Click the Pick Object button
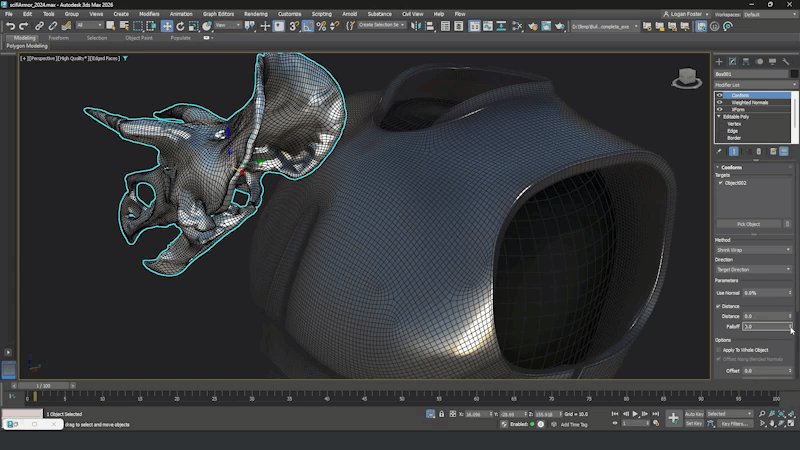This screenshot has width=800, height=450. 748,224
